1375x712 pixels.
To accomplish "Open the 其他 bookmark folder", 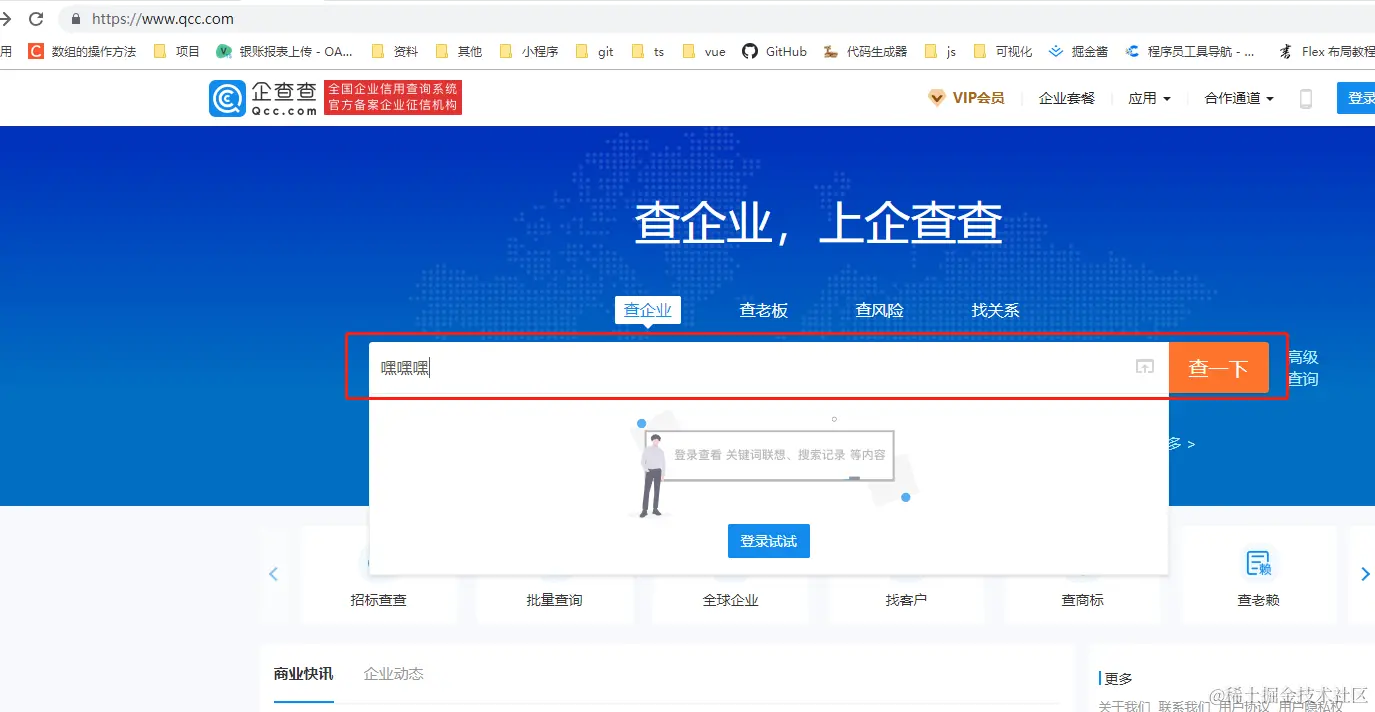I will [x=459, y=51].
